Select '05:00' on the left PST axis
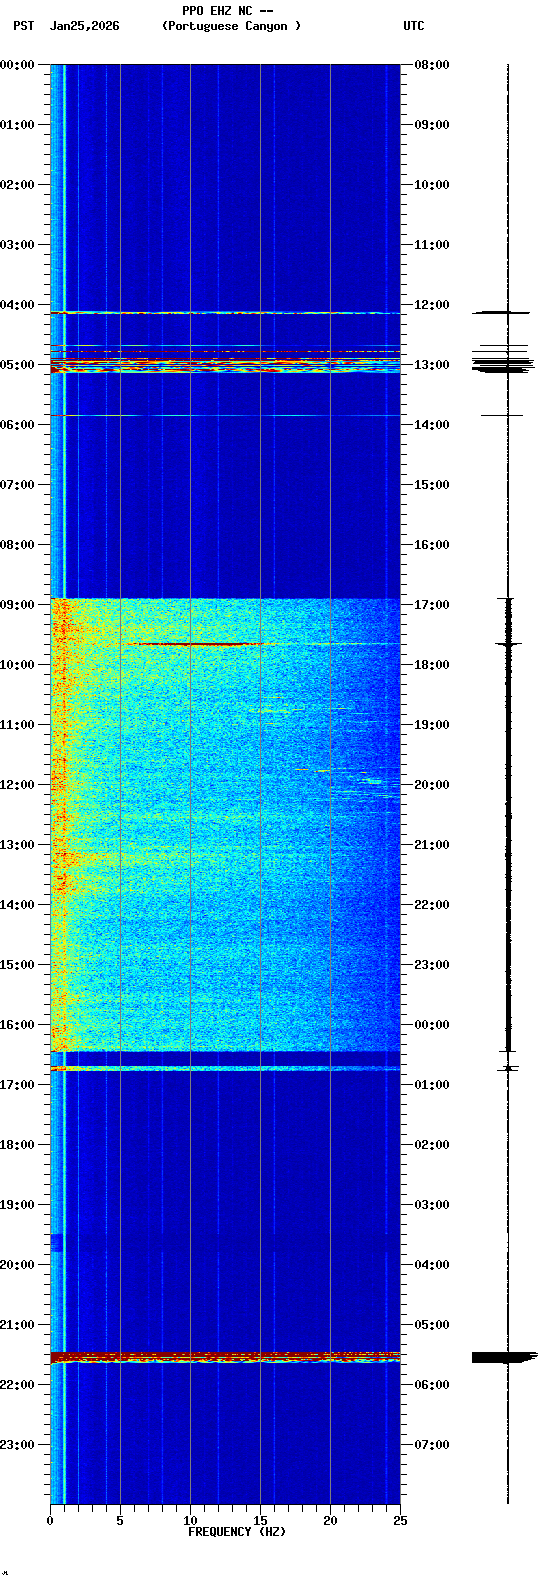The height and width of the screenshot is (1584, 552). [18, 365]
